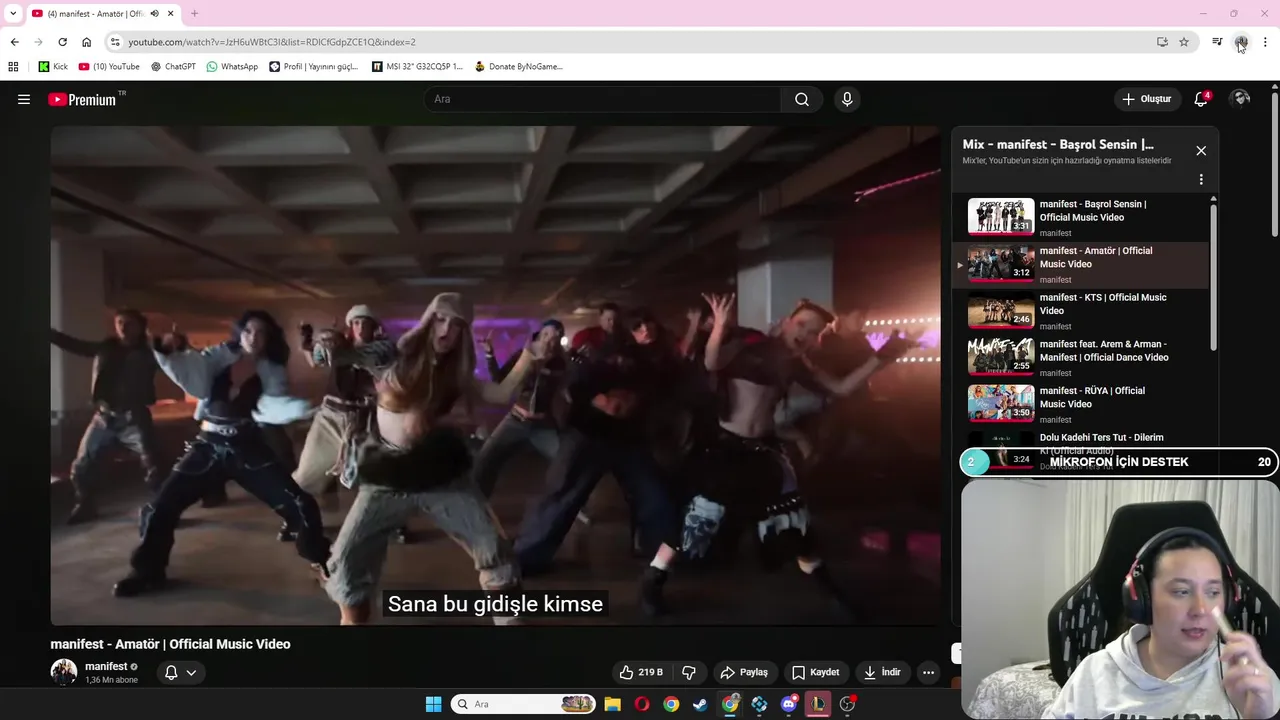Start voice search with microphone icon

[847, 99]
